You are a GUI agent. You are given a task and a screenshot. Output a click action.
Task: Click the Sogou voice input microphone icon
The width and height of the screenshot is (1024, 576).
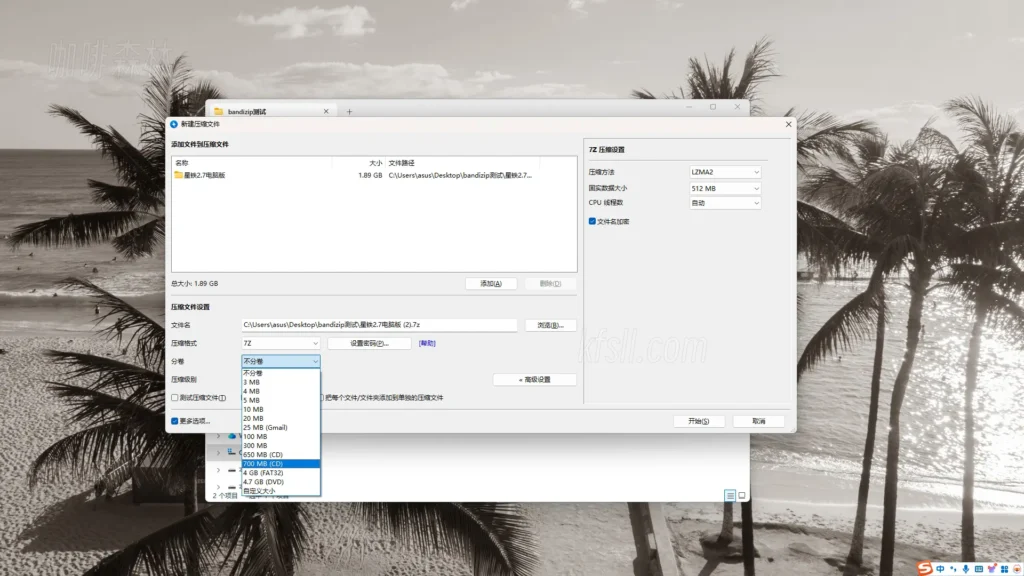tap(966, 568)
